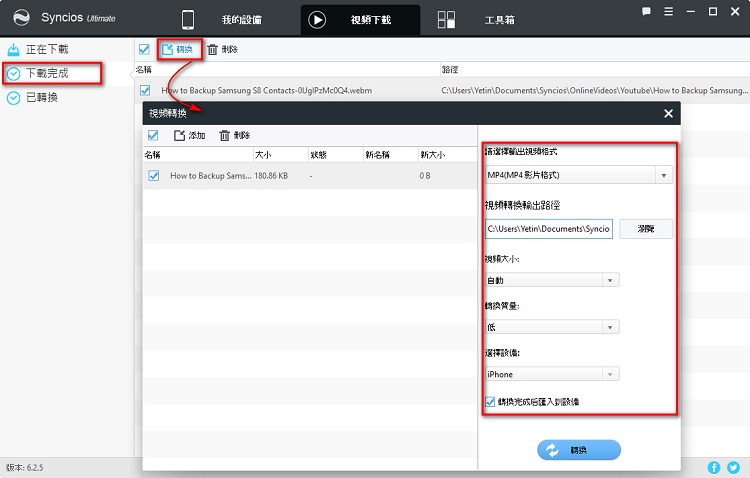Select 已轉換 in the sidebar
The image size is (750, 478).
coord(42,98)
